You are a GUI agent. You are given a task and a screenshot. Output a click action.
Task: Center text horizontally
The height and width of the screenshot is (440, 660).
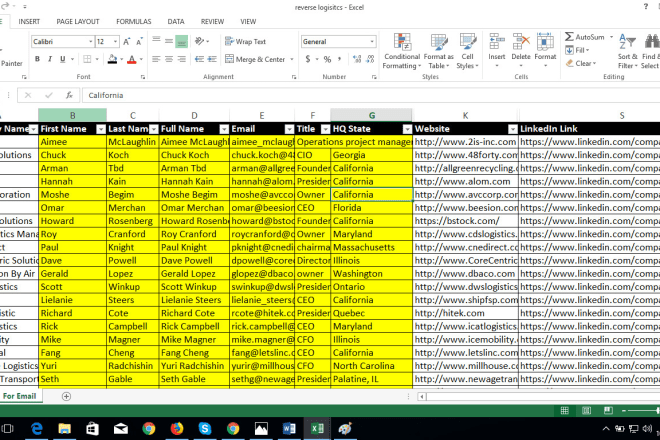tap(169, 59)
